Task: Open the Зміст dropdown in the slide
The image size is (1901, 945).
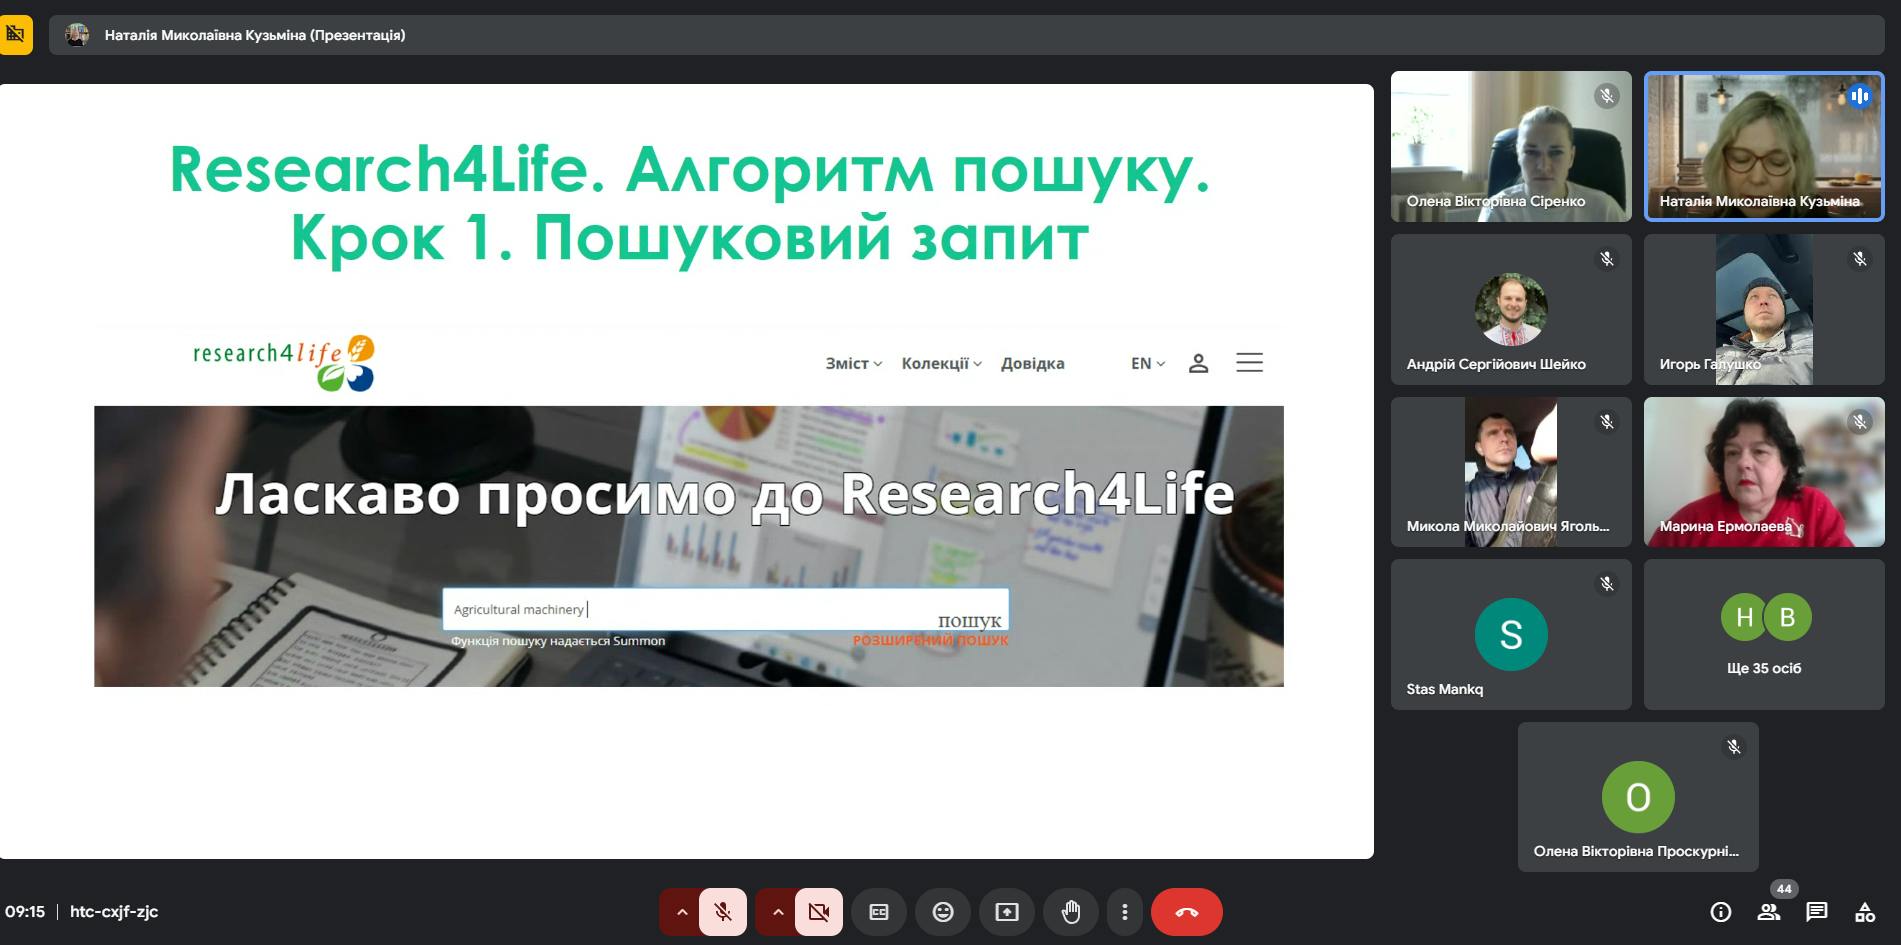Action: coord(854,364)
